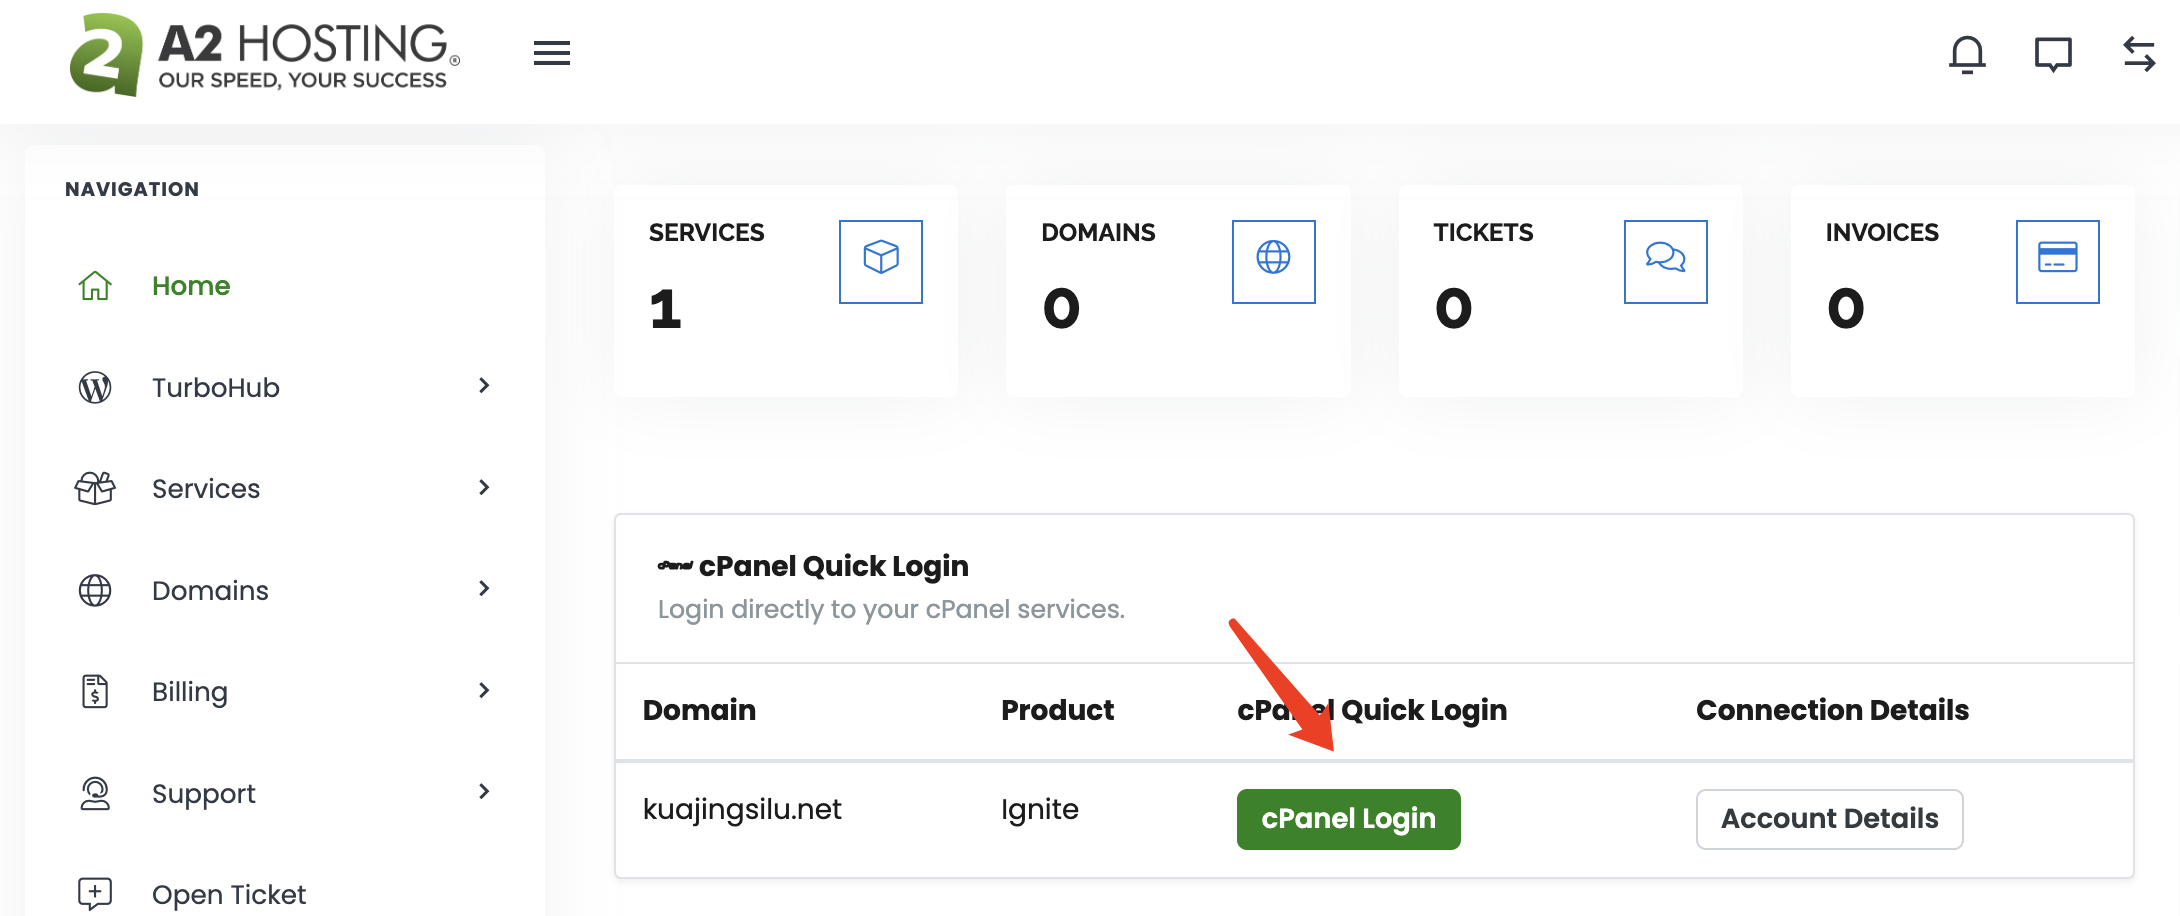The image size is (2180, 916).
Task: Click the Domains globe icon in navigation
Action: click(x=95, y=590)
